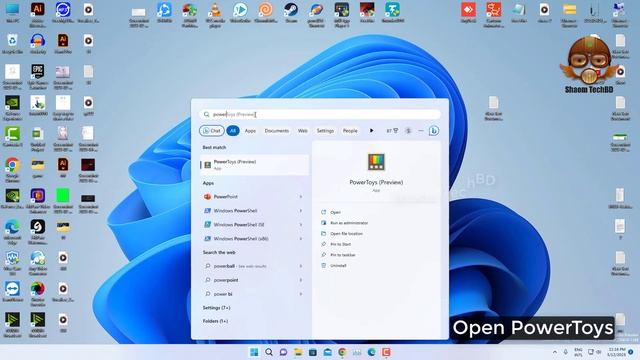Search the web for powerpoint
Image resolution: width=640 pixels, height=360 pixels.
tap(249, 280)
